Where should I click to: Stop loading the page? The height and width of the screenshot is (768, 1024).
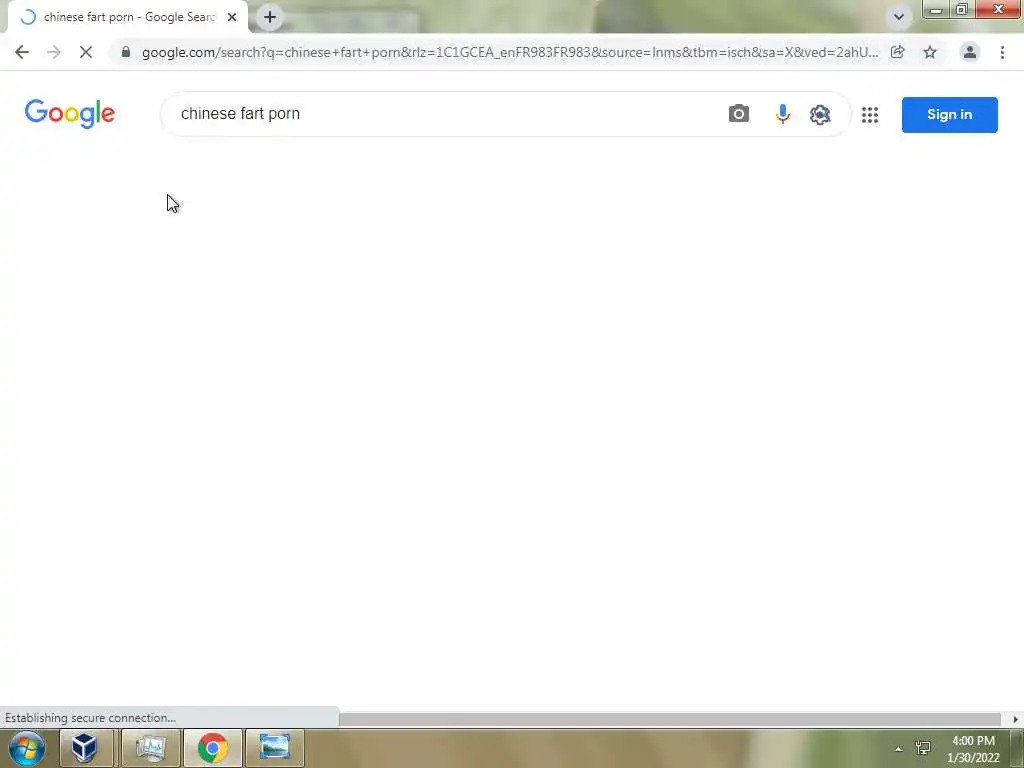pyautogui.click(x=86, y=52)
